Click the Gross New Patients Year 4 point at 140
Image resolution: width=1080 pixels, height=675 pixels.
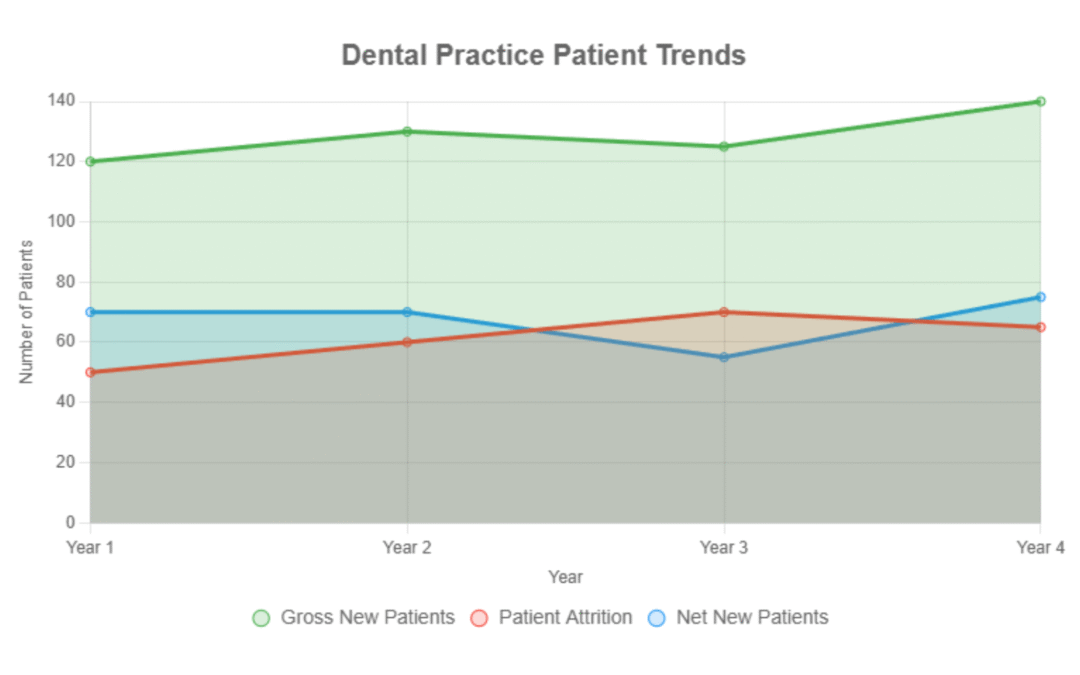click(x=1040, y=102)
